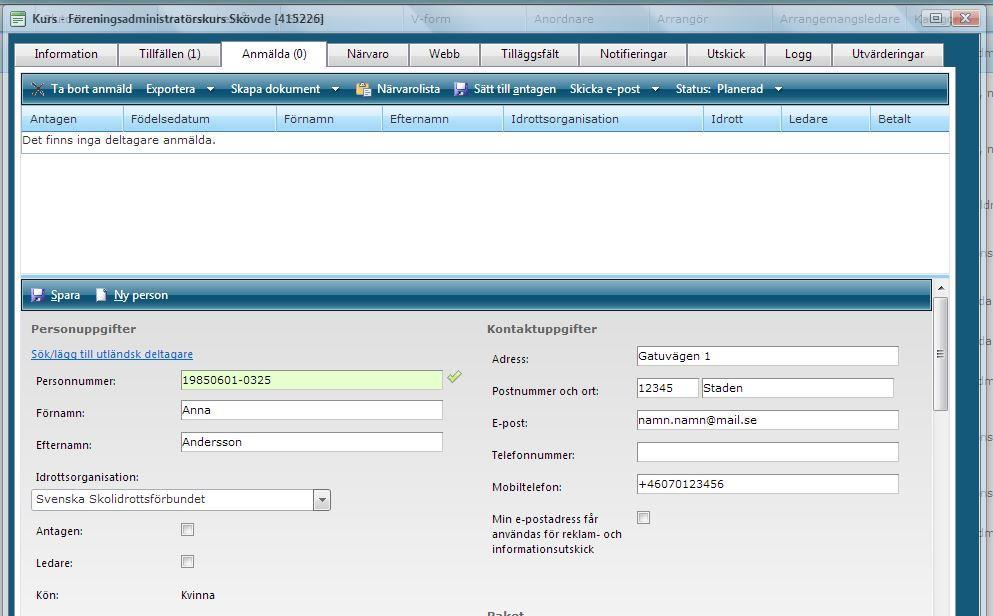
Task: Sort by the Efternamn column header
Action: point(443,119)
